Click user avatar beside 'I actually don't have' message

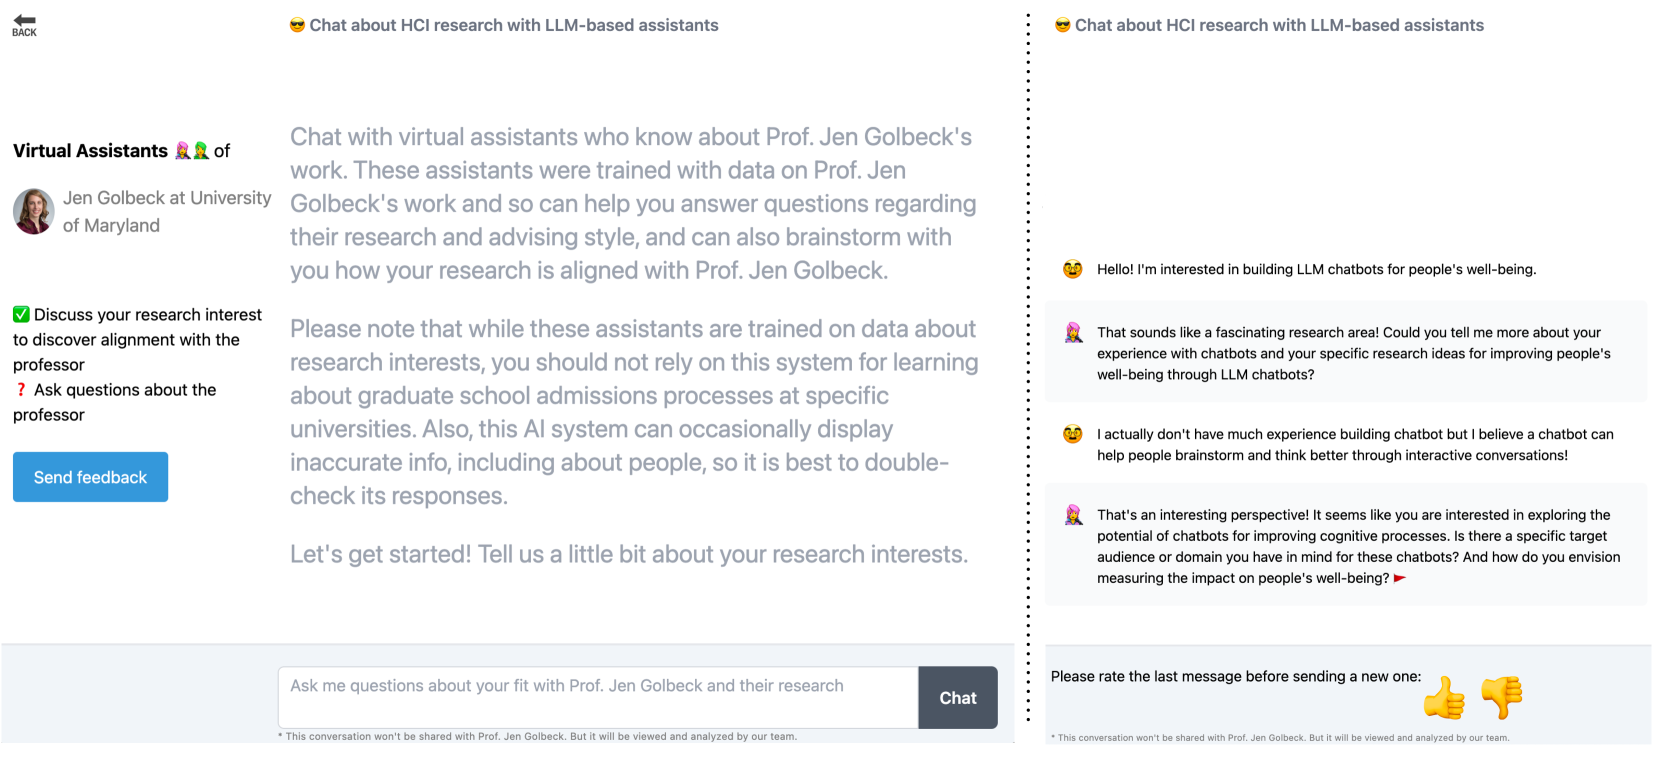pyautogui.click(x=1073, y=434)
